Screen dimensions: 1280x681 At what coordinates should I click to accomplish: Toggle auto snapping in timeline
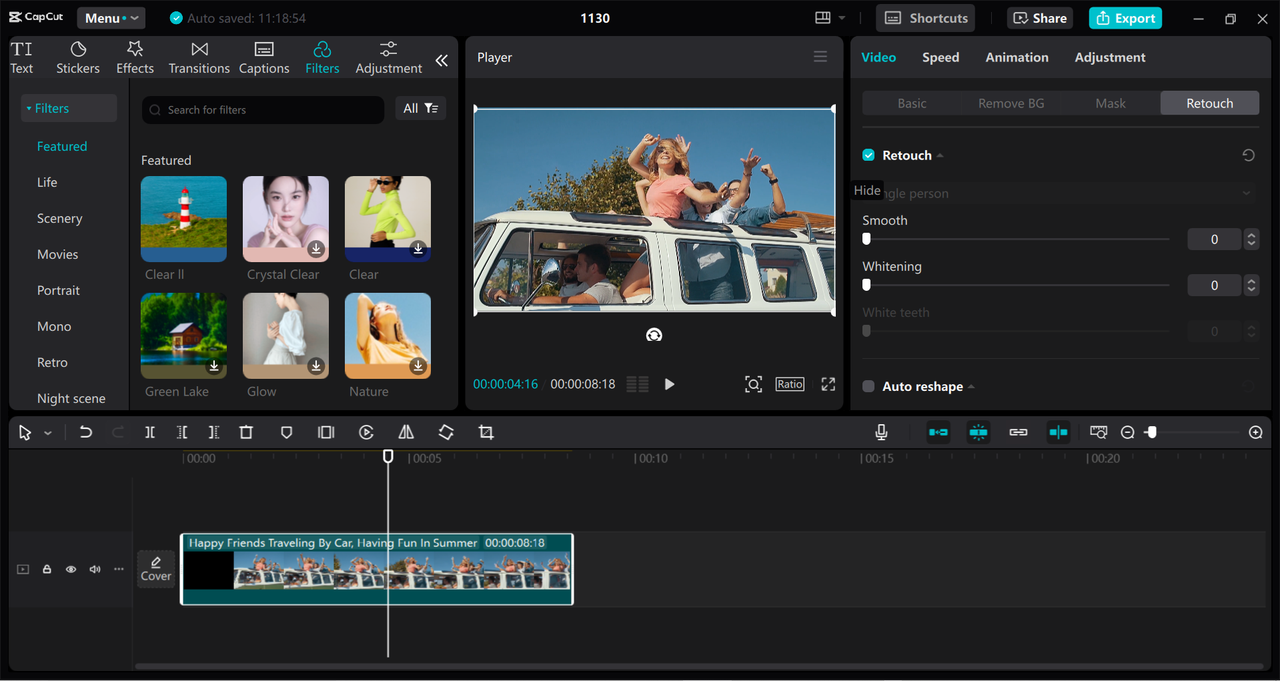(x=978, y=432)
